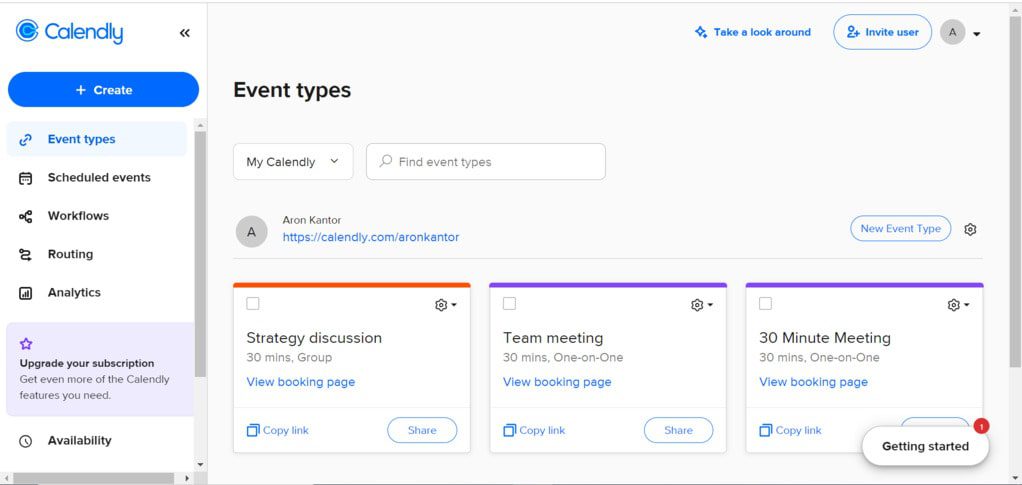Open calendly.com/aronkantor link
This screenshot has height=485, width=1022.
coord(371,237)
